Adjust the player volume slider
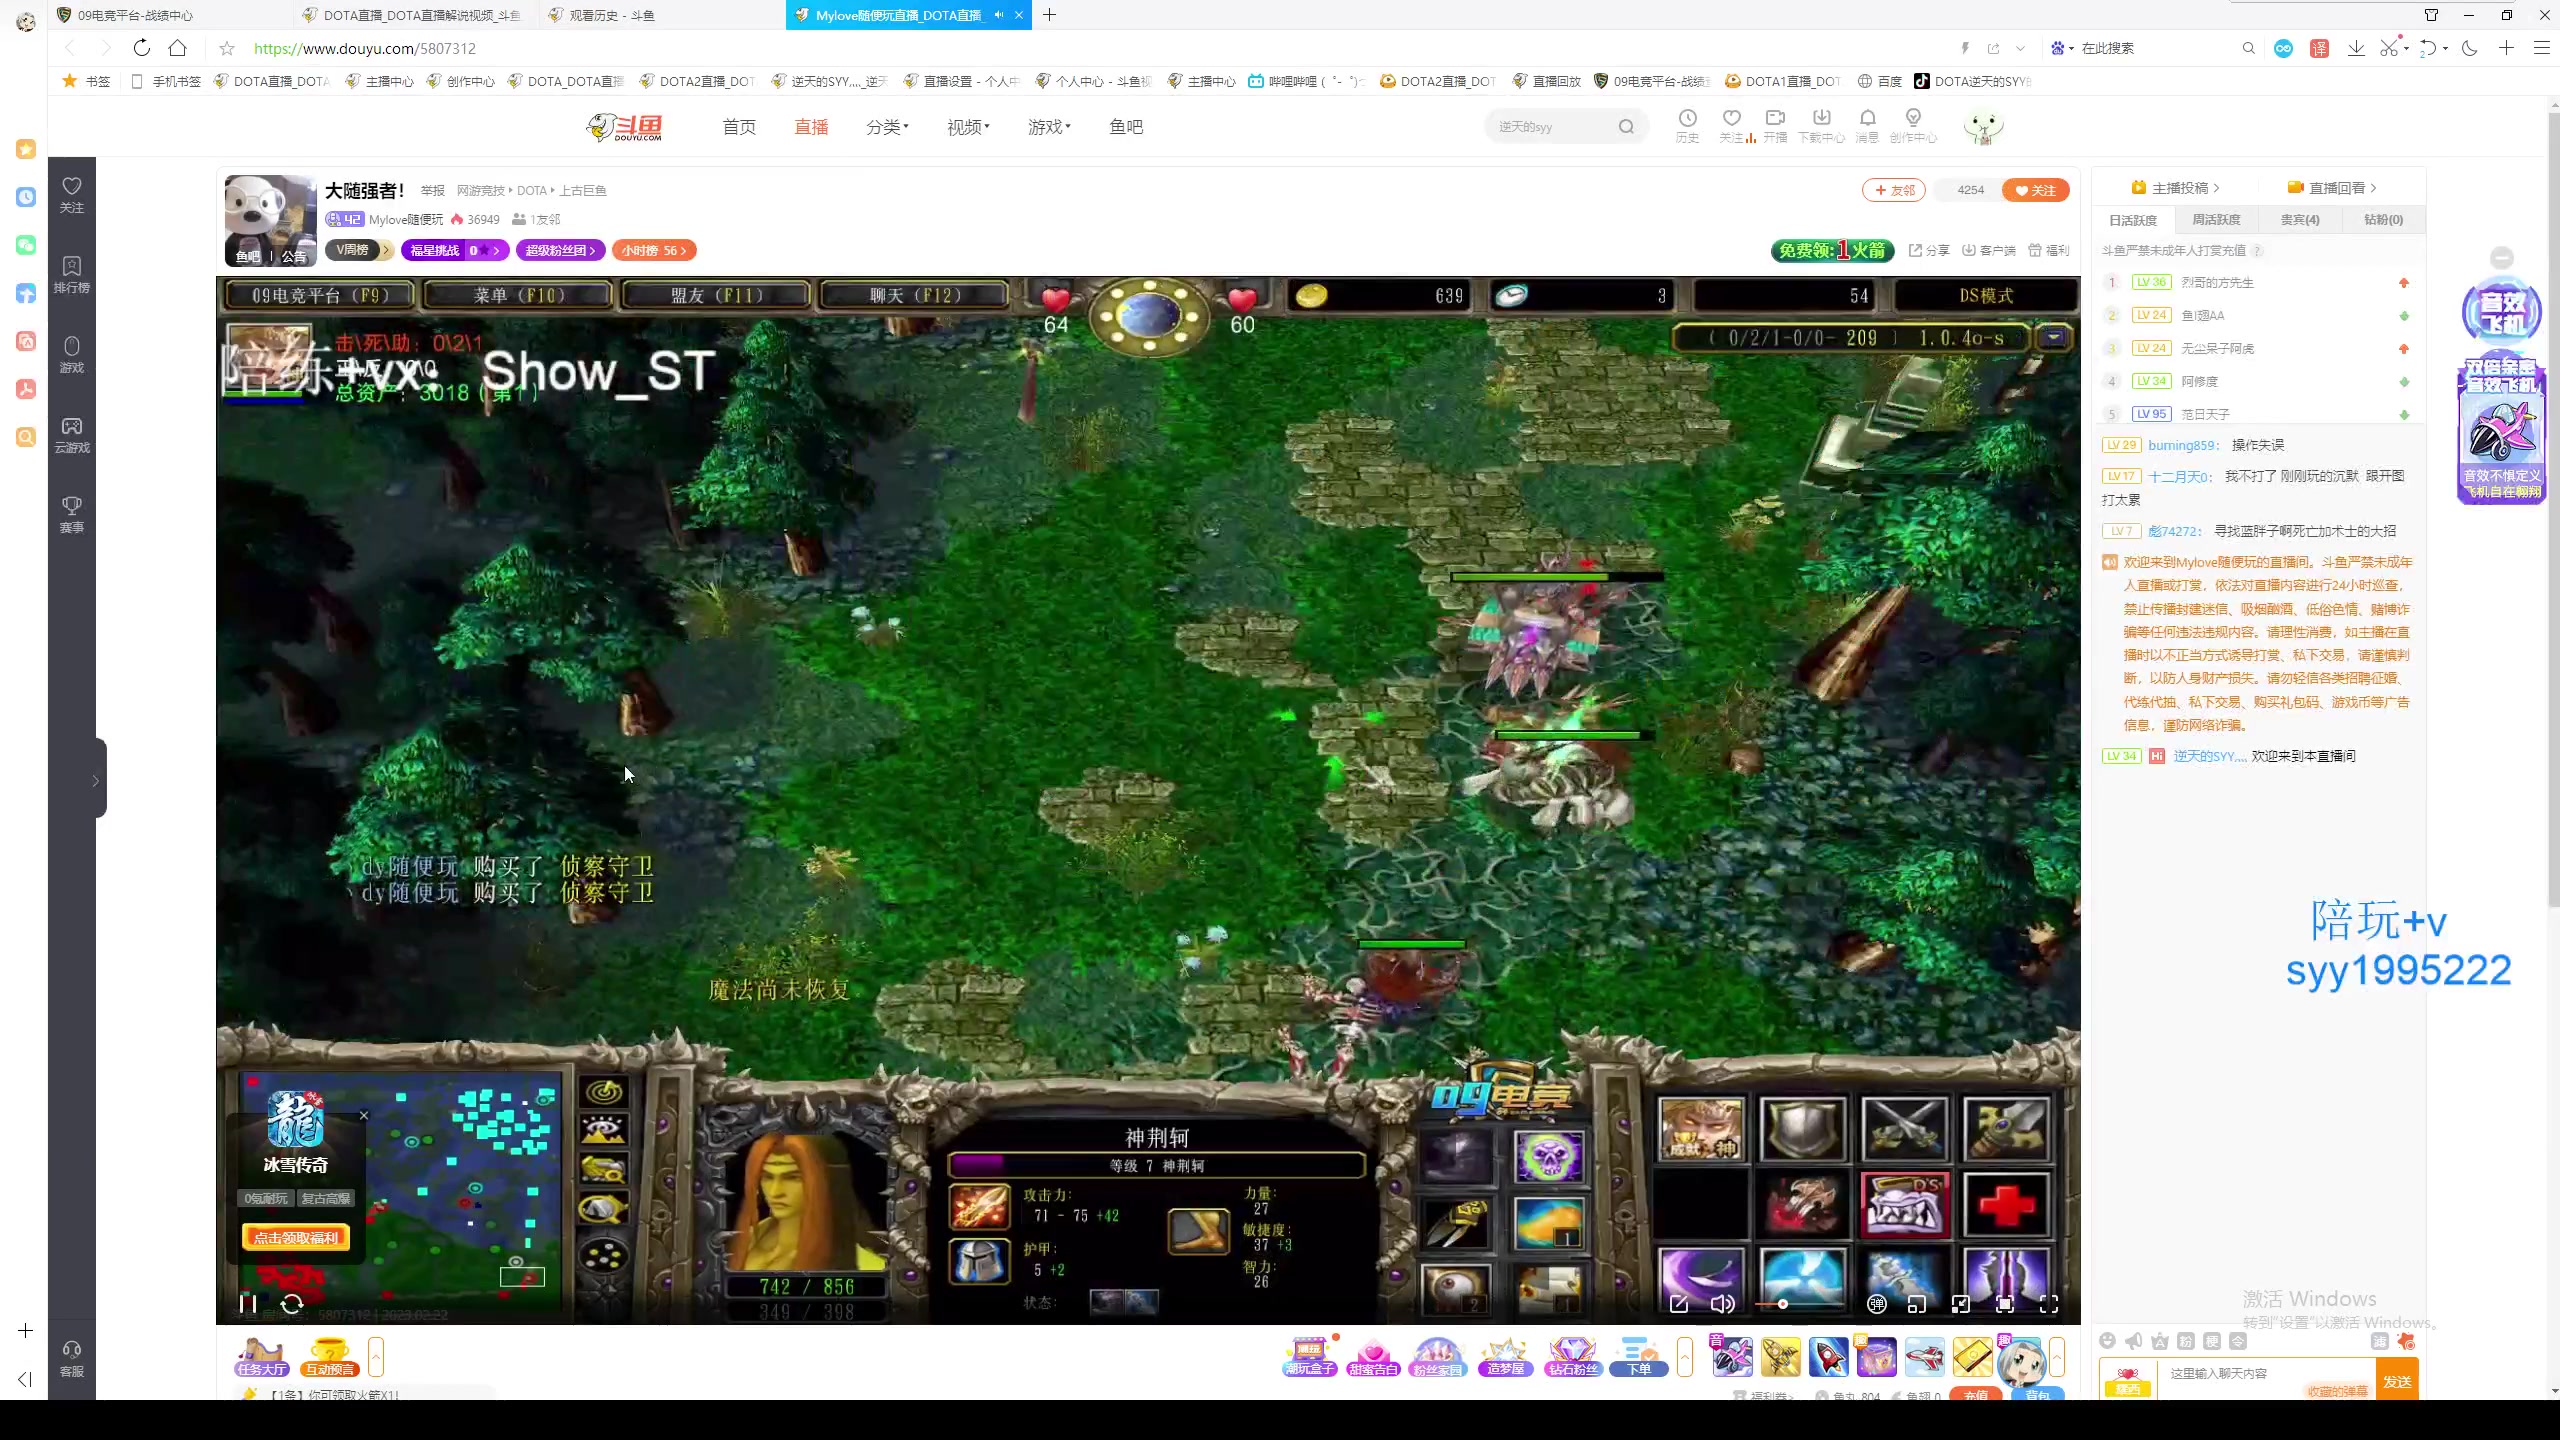The image size is (2560, 1440). point(1800,1304)
